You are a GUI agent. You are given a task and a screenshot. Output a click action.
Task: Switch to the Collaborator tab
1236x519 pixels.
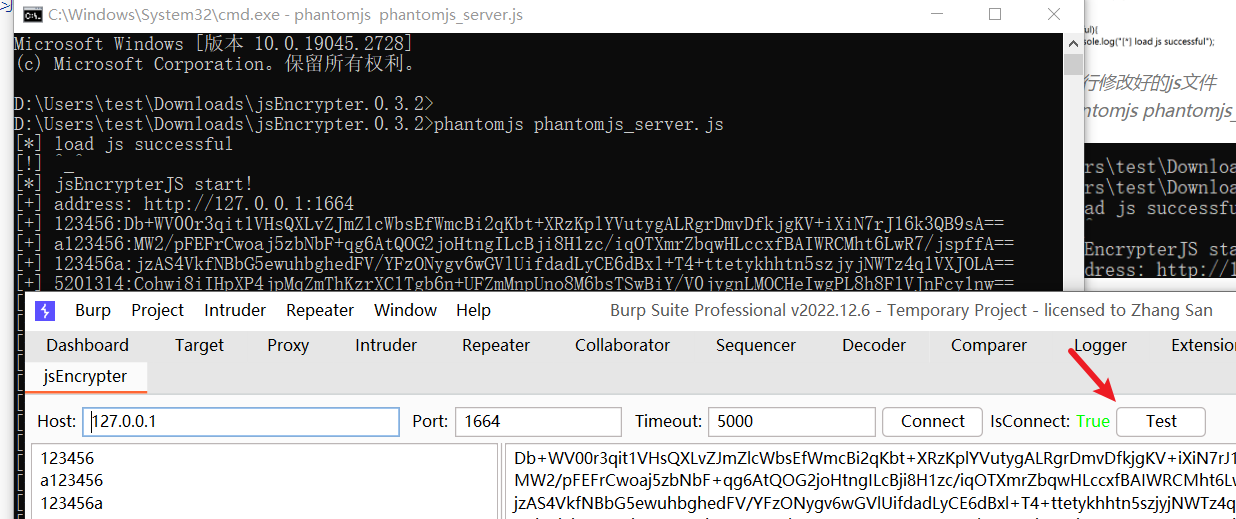tap(622, 345)
